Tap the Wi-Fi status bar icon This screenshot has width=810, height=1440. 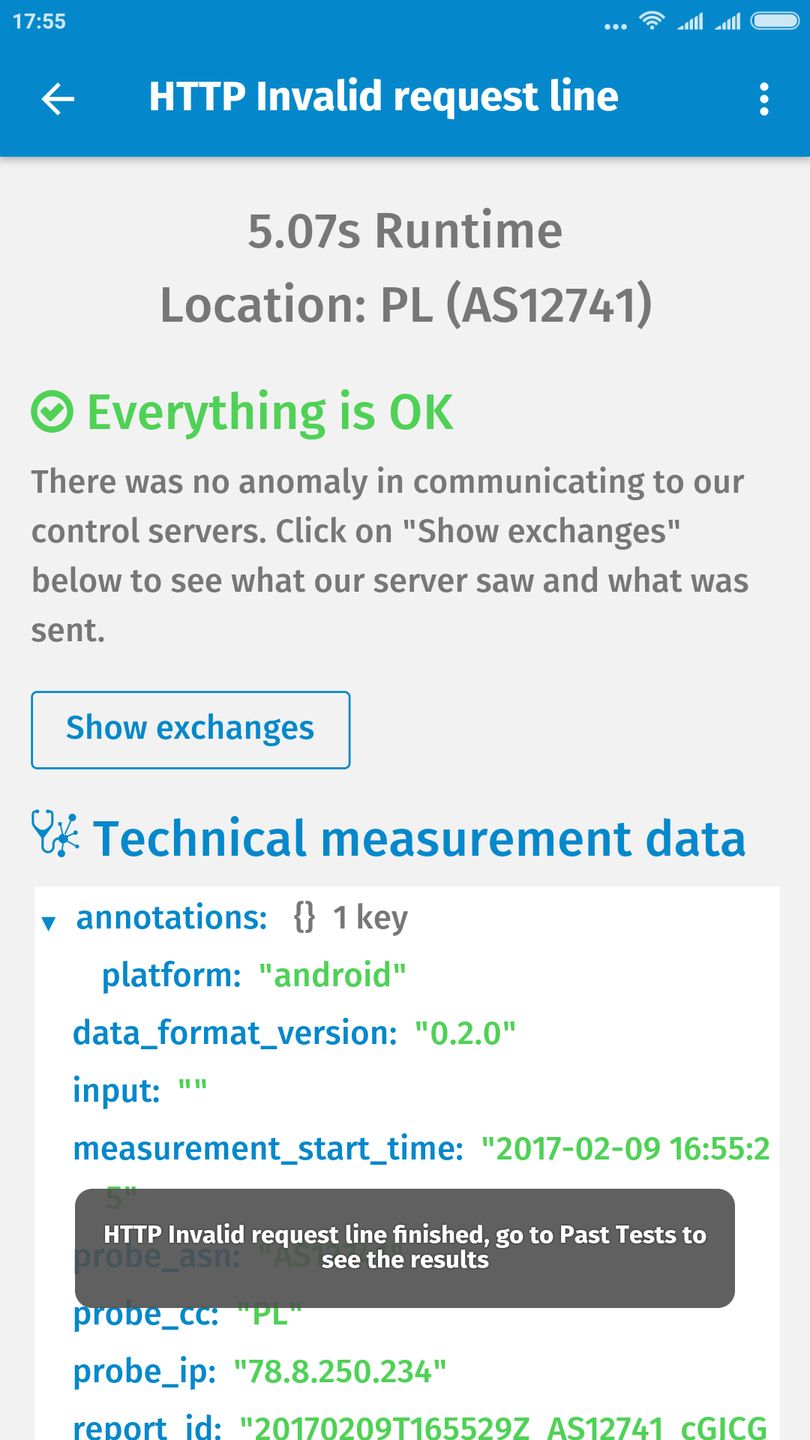[653, 21]
